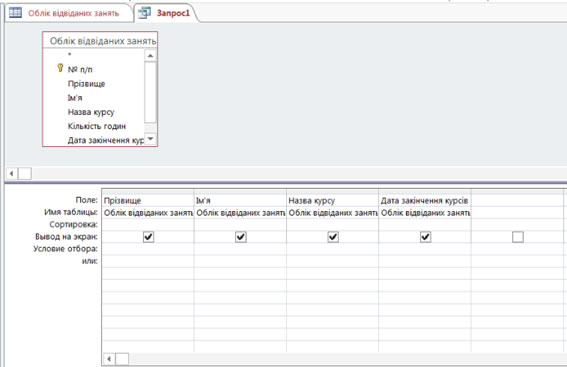Click the Ім'я field cell in the grid

(240, 200)
